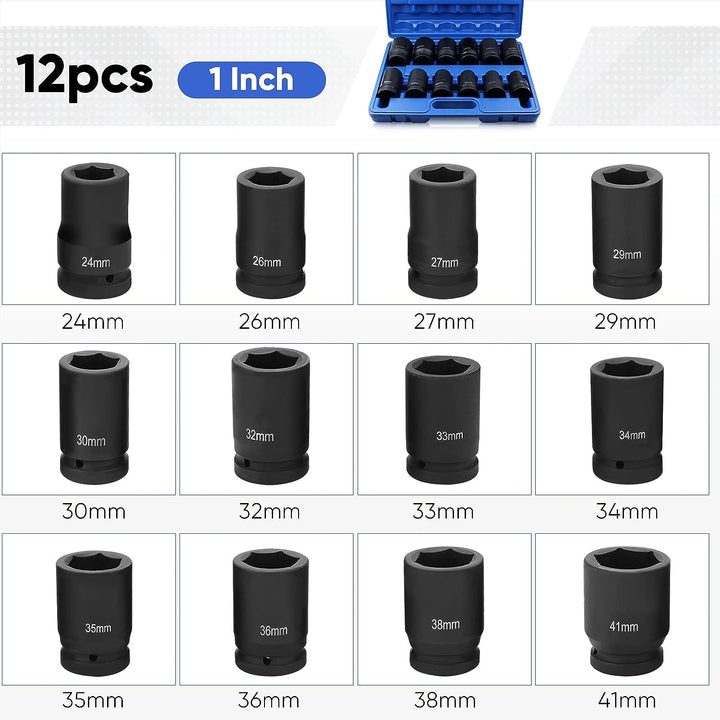This screenshot has height=720, width=720.
Task: Click the blue 1 Inch badge
Action: (252, 79)
